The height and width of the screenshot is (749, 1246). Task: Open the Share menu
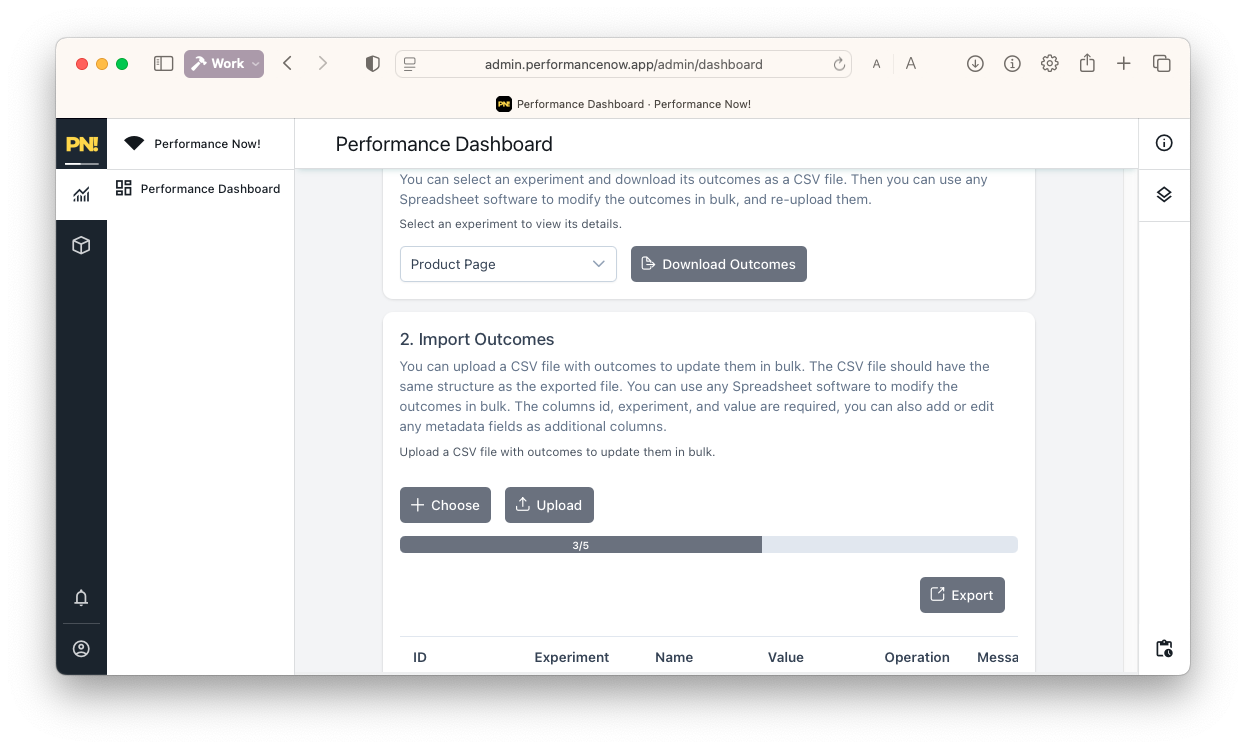tap(1087, 63)
